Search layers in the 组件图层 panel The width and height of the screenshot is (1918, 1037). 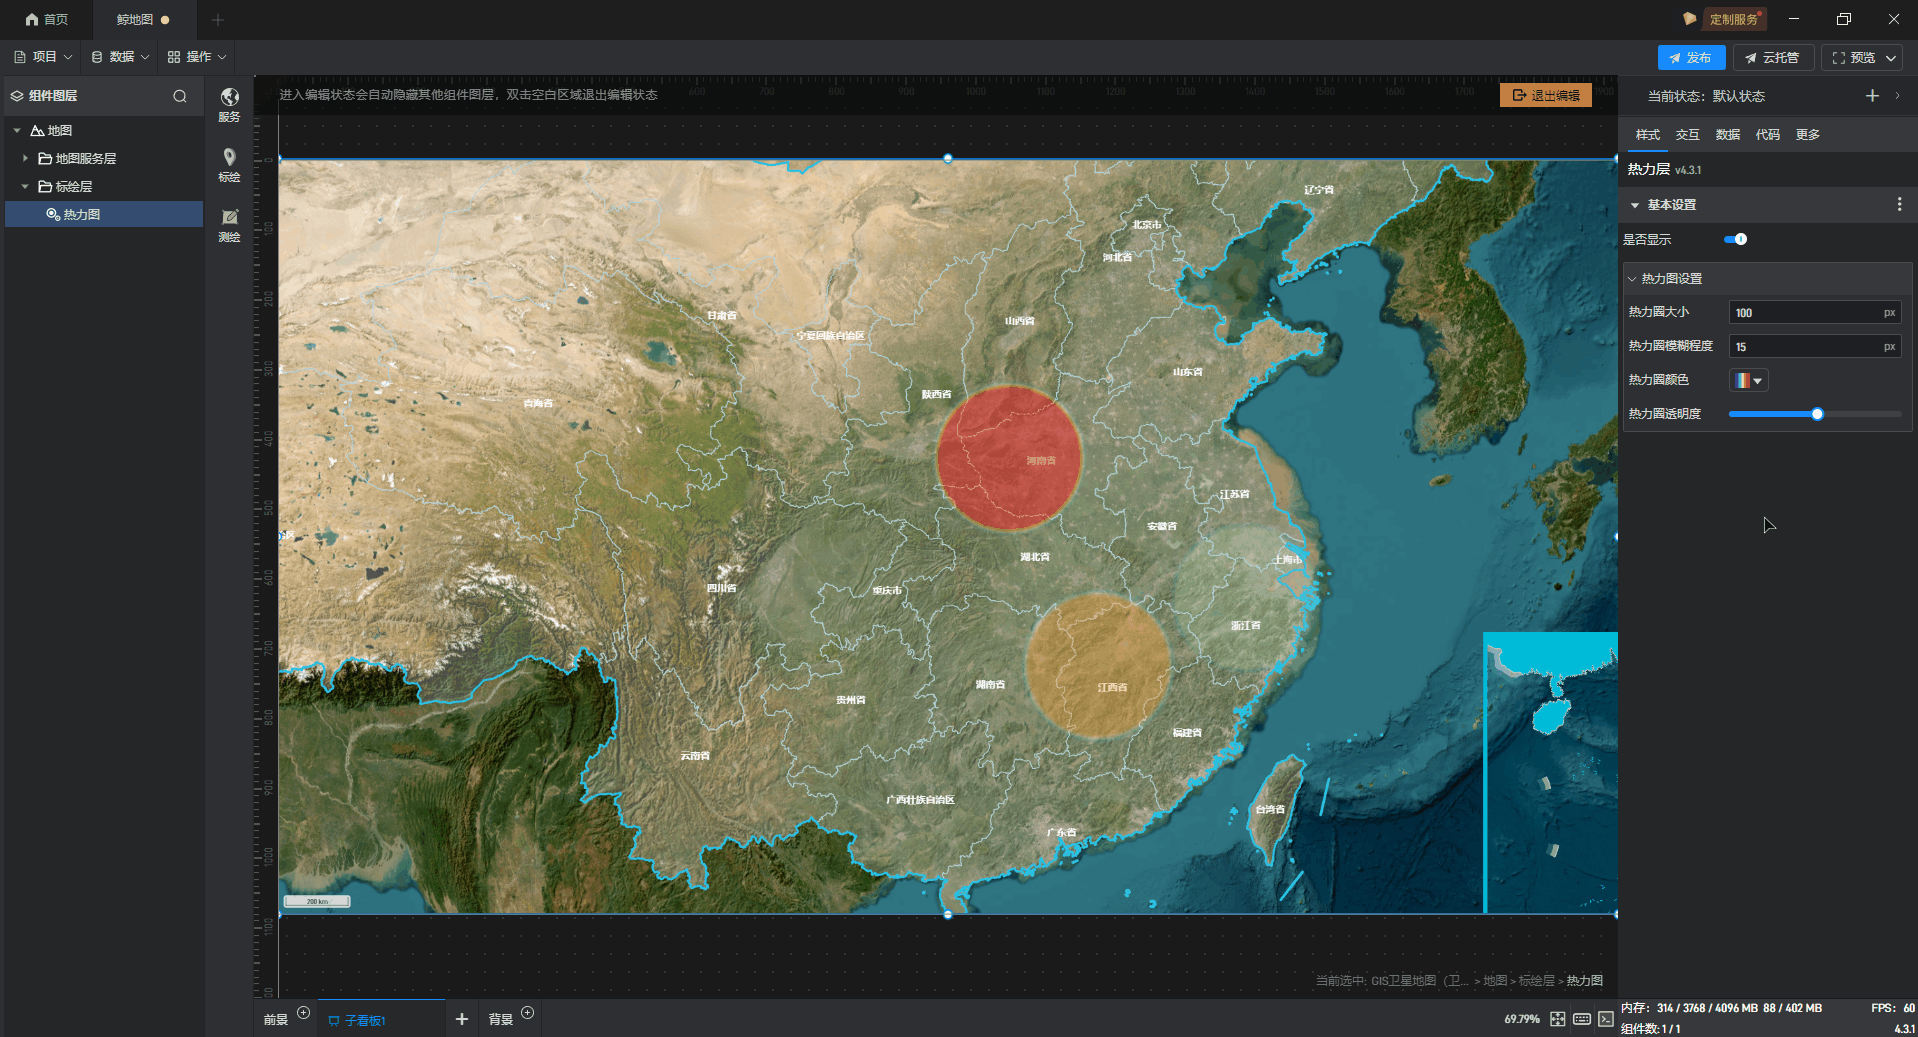180,96
